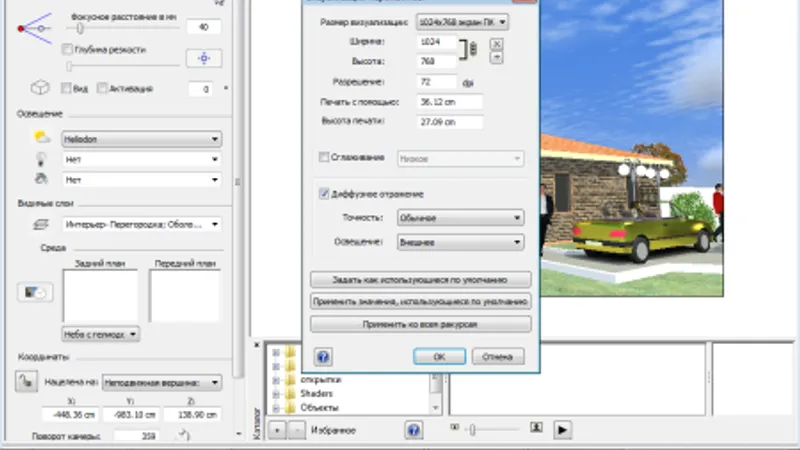Click the minus button beside favorites
The image size is (800, 450).
pyautogui.click(x=296, y=430)
